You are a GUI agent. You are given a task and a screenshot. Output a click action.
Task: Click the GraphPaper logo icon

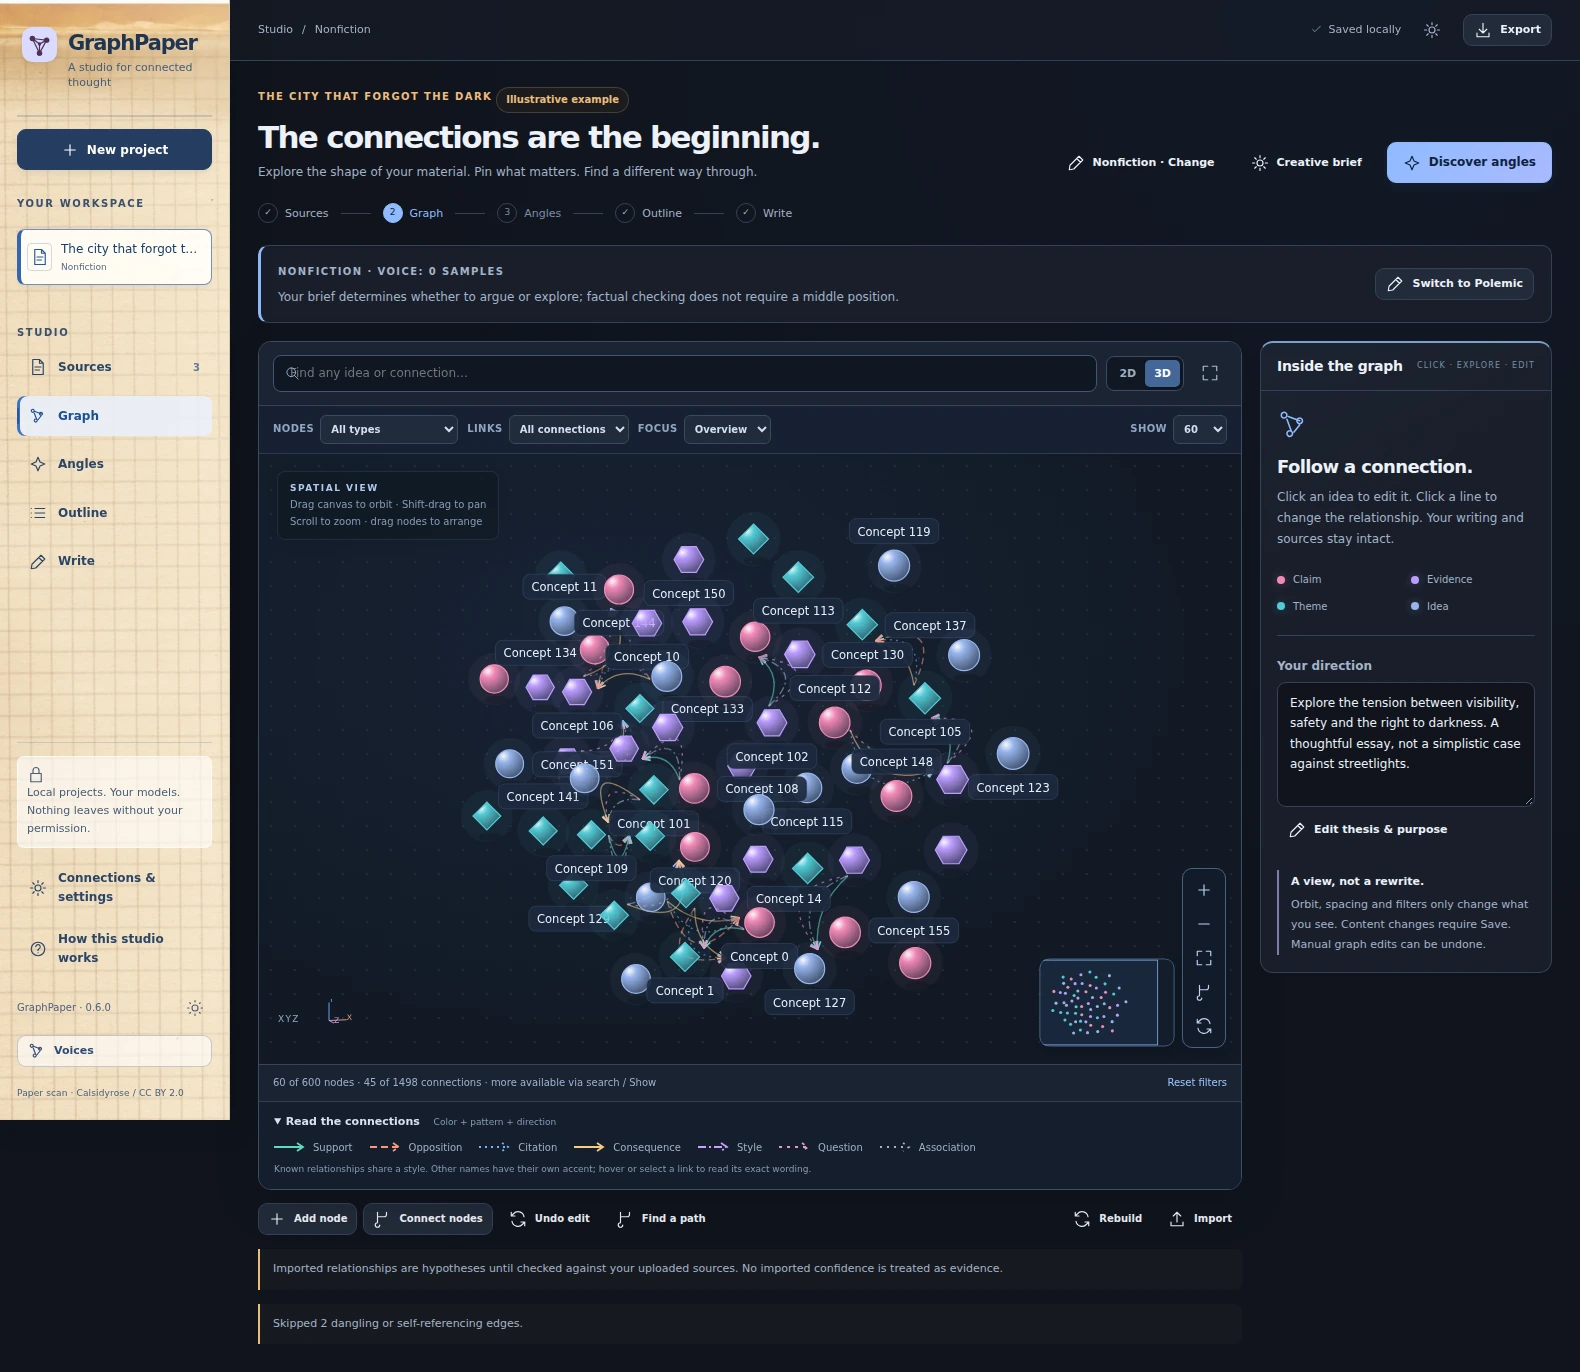39,45
